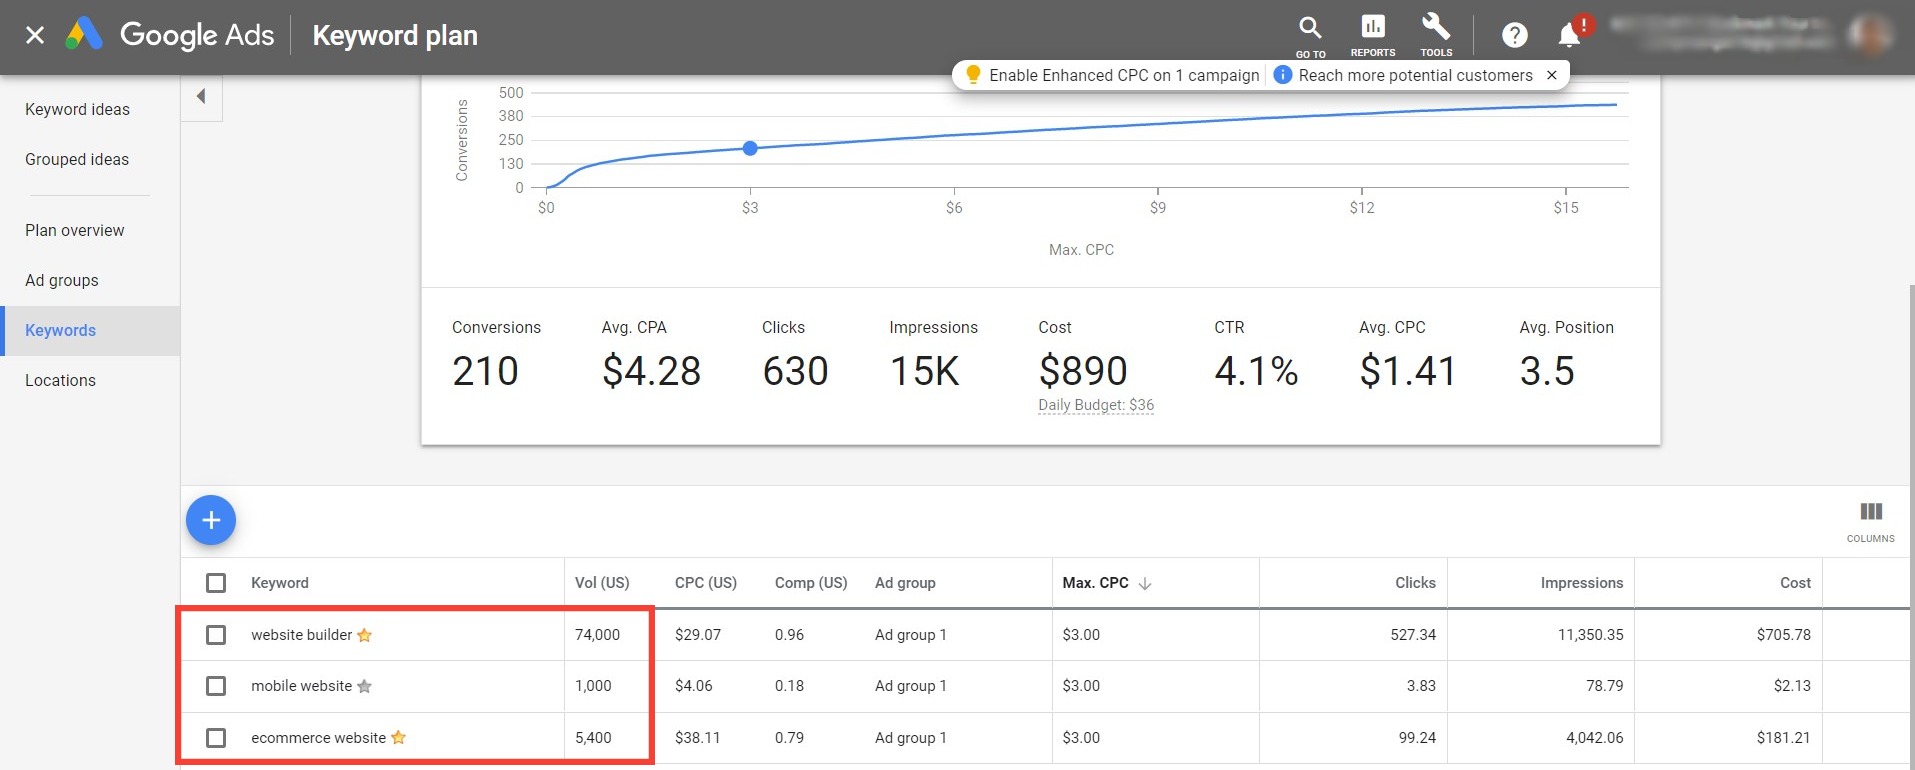
Task: Click the Help question mark icon
Action: click(1514, 36)
